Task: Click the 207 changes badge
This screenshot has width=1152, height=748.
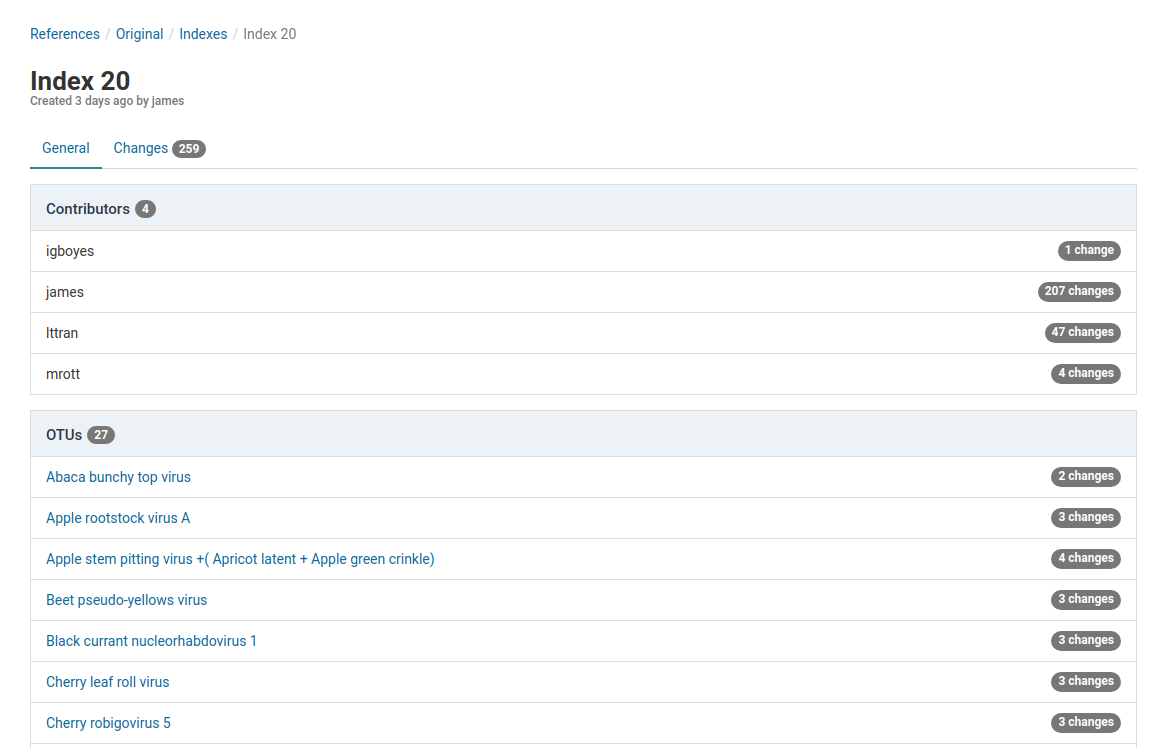Action: (x=1079, y=292)
